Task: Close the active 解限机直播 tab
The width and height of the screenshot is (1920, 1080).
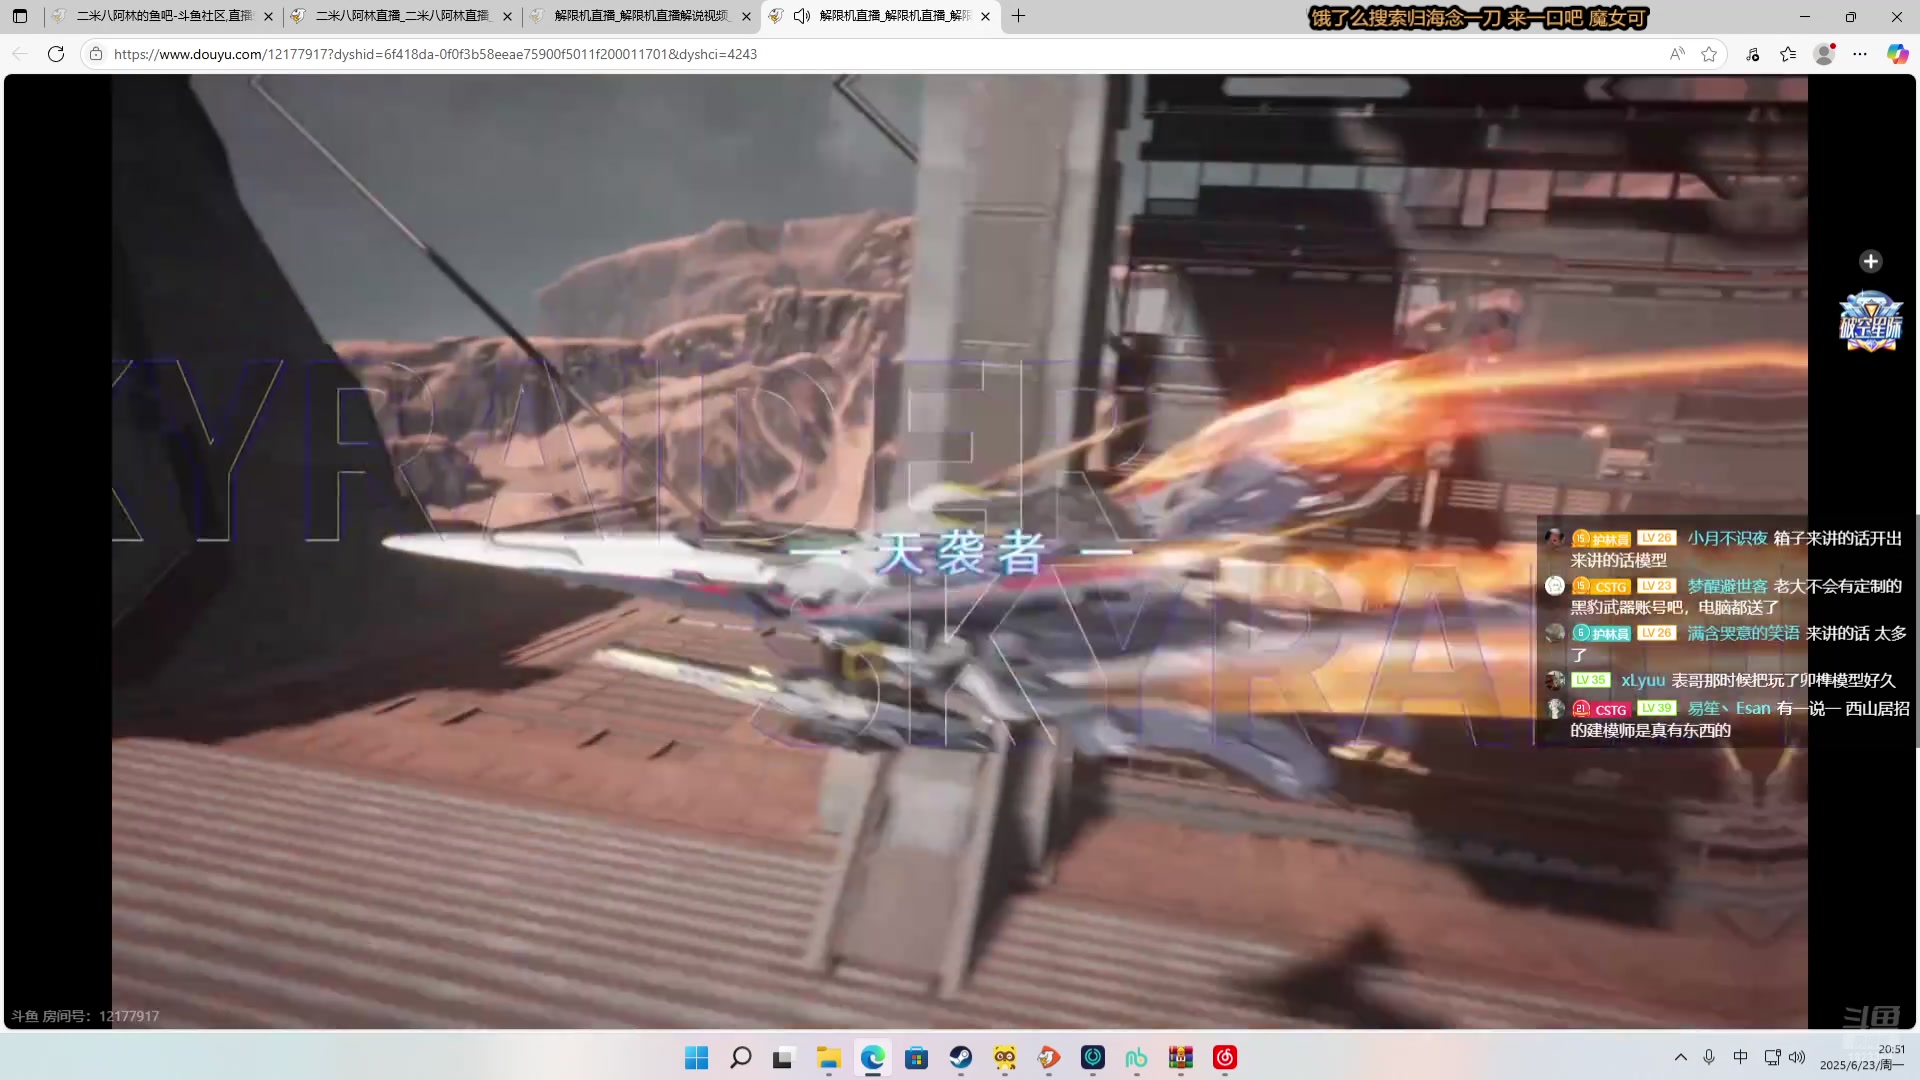Action: [x=985, y=16]
